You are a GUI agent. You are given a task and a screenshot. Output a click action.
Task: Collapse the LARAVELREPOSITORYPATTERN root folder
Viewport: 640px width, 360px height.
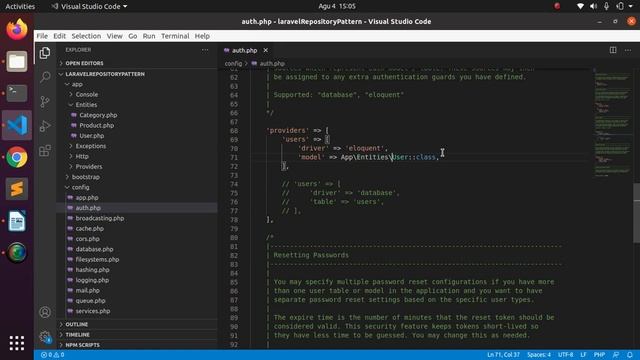pos(105,74)
